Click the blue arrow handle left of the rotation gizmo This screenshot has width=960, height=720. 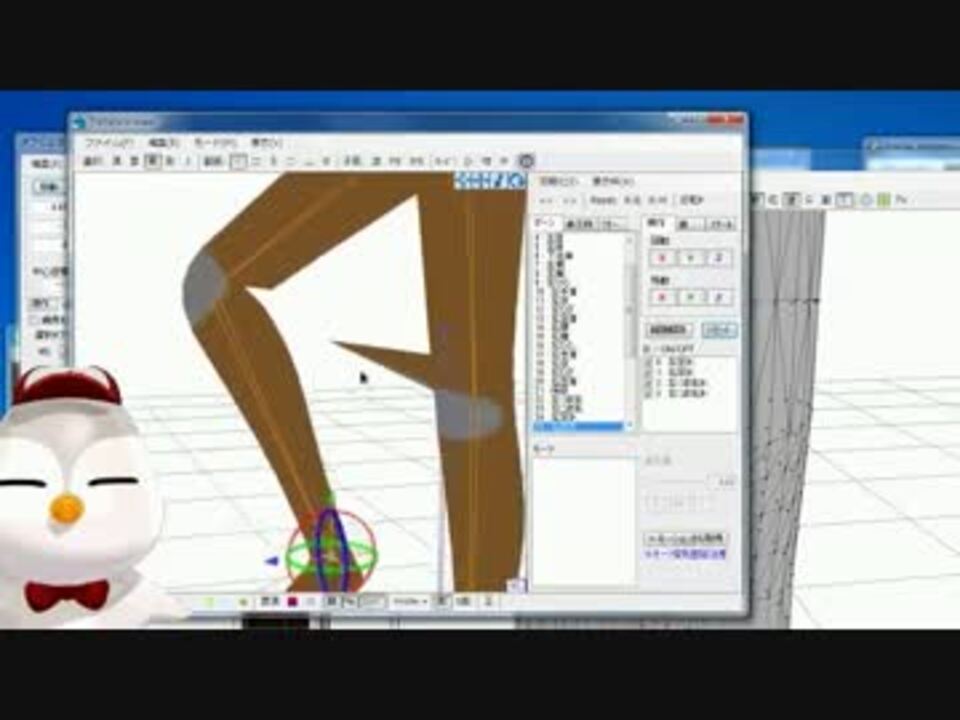(271, 560)
